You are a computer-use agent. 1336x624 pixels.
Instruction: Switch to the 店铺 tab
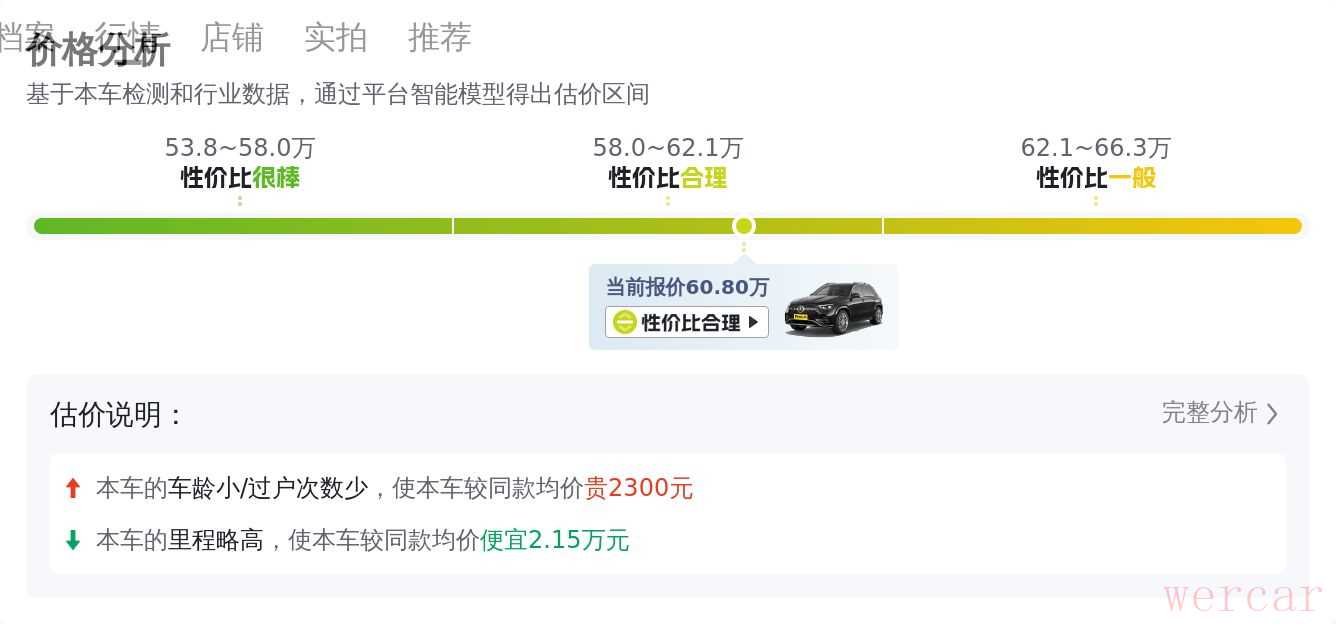pyautogui.click(x=232, y=38)
